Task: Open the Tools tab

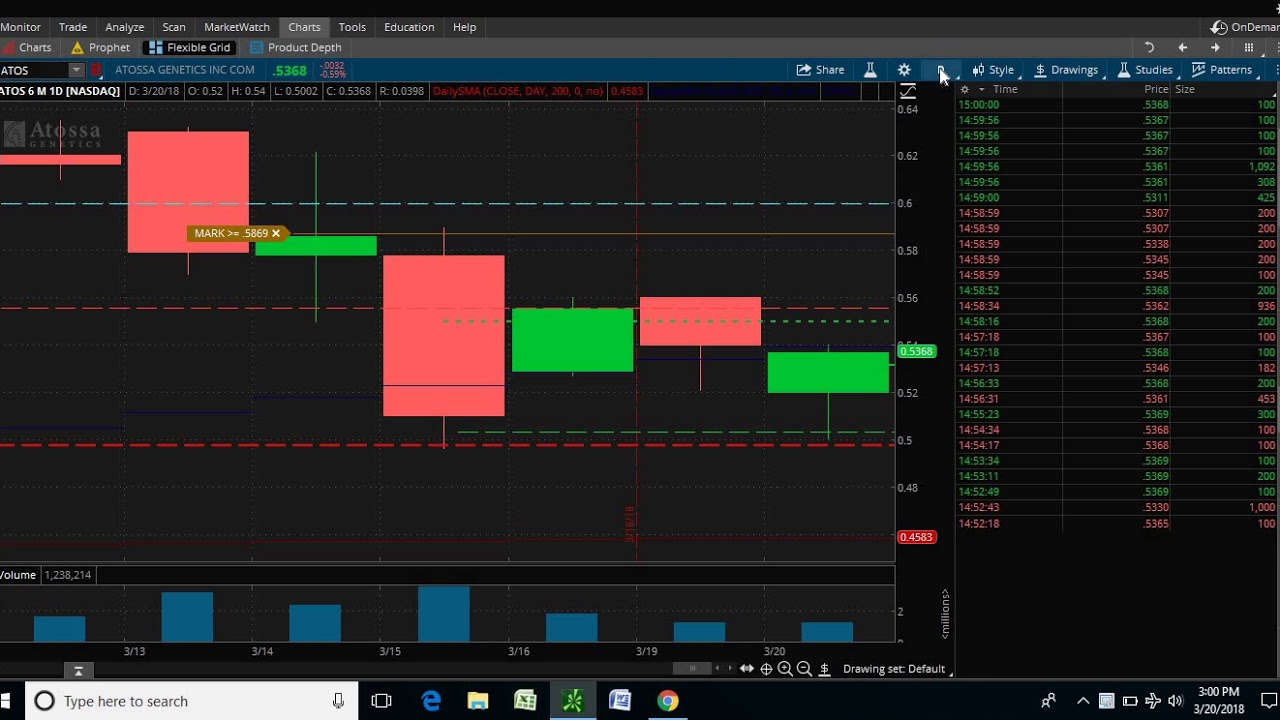Action: 352,27
